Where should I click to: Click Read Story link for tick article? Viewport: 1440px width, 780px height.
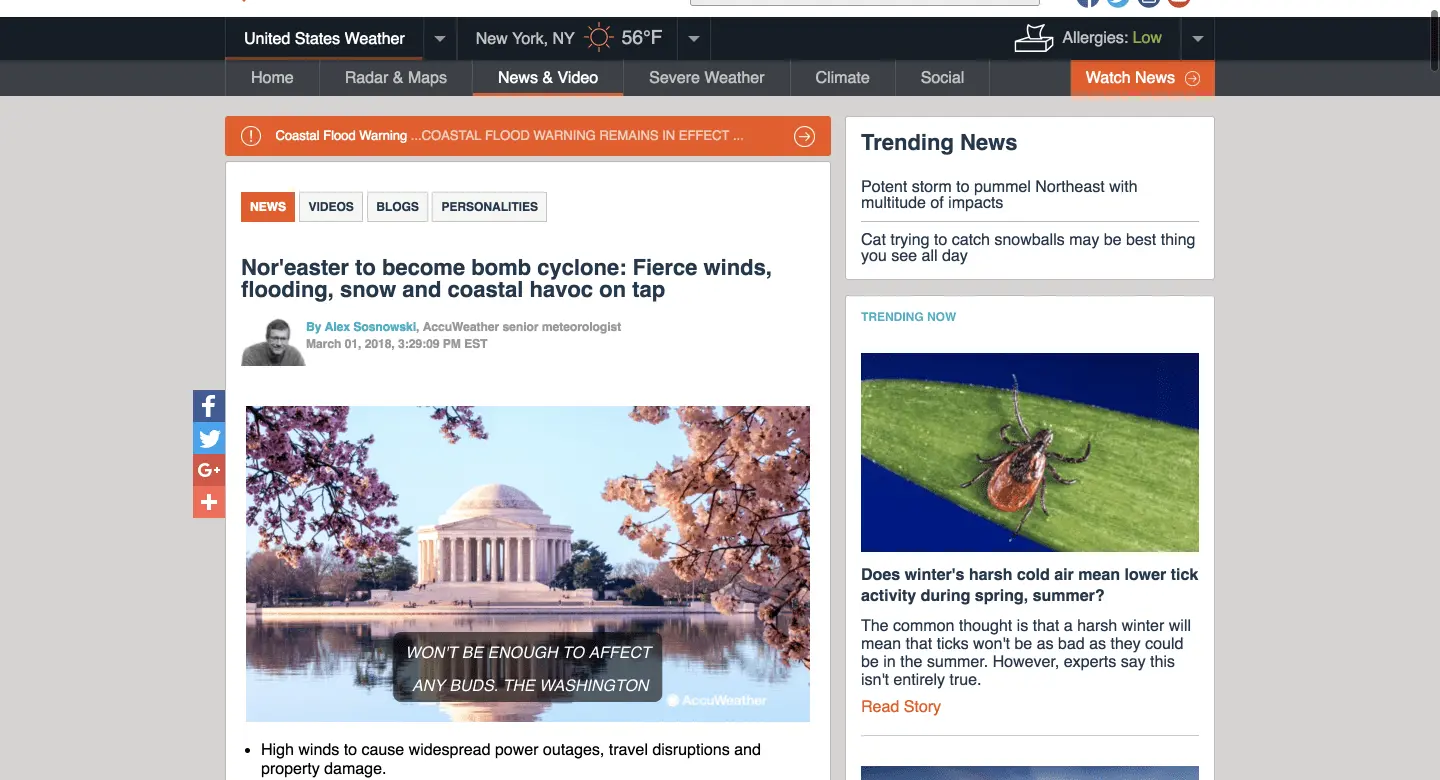[x=901, y=707]
